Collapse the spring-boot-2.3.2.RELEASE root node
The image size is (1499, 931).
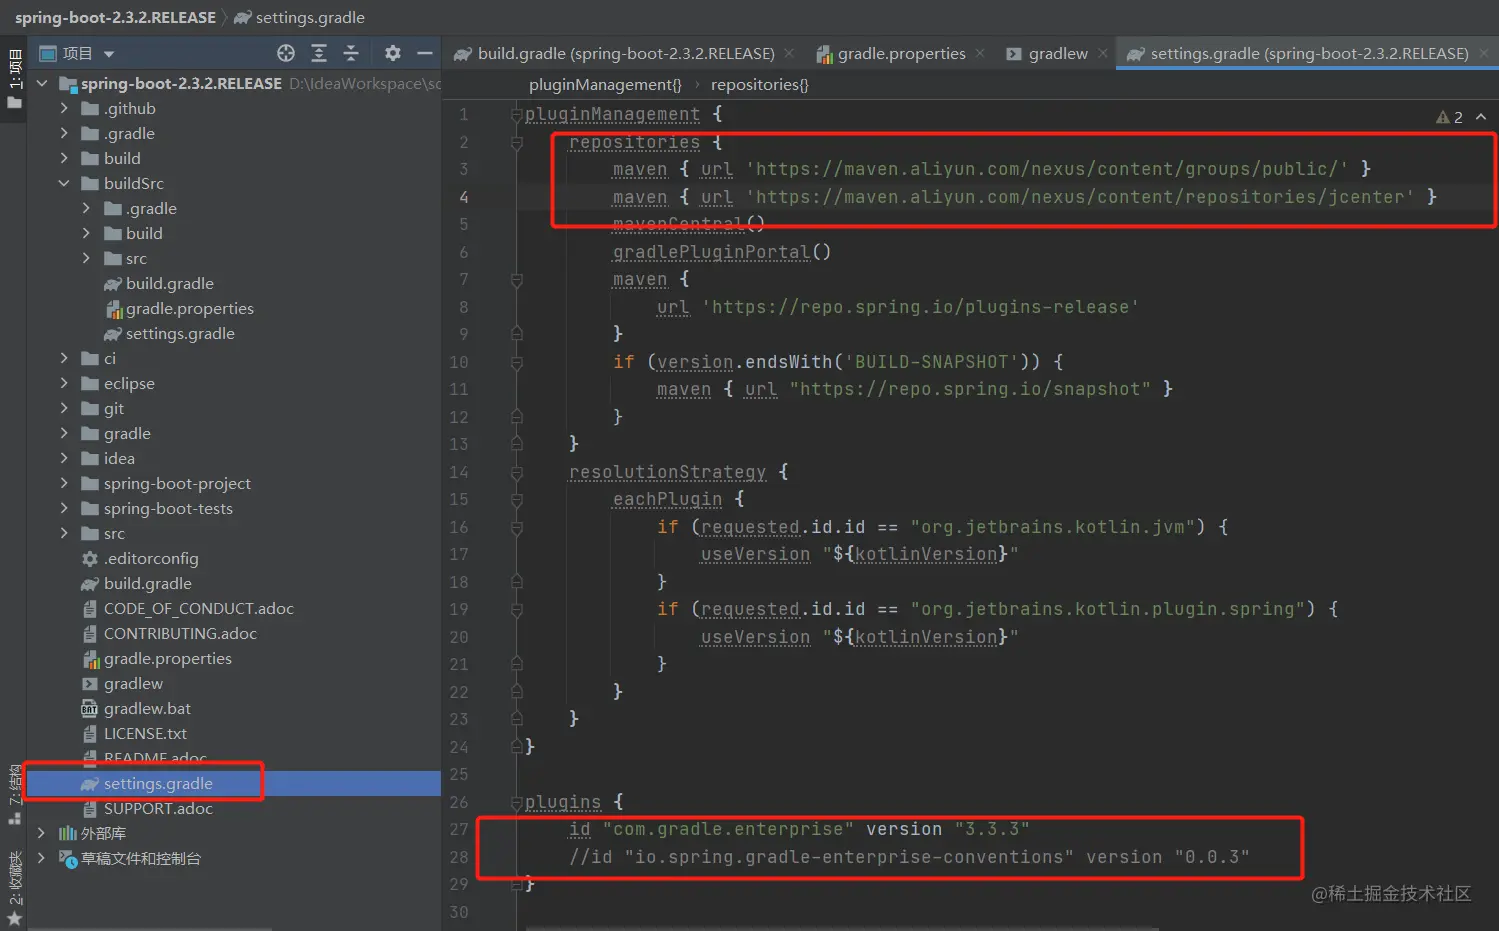[x=42, y=83]
